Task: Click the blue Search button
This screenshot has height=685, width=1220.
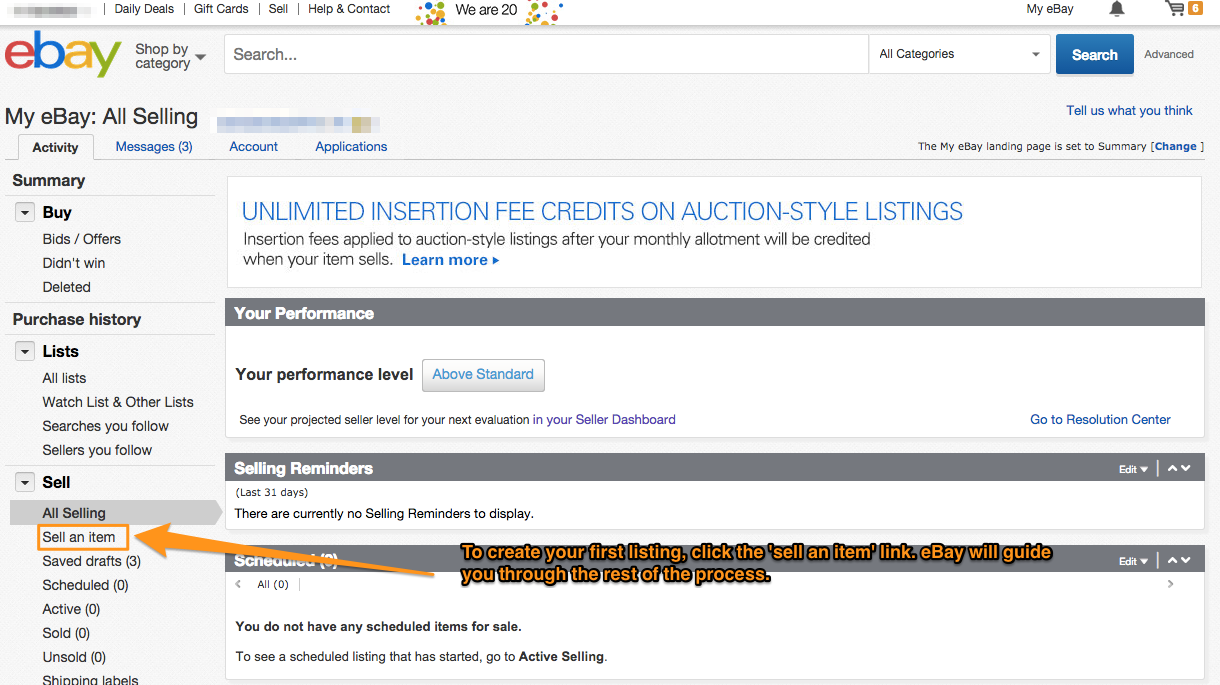Action: click(x=1095, y=55)
